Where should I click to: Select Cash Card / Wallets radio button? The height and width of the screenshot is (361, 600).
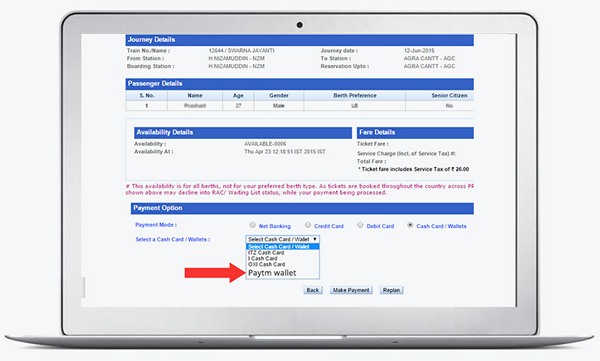click(410, 225)
